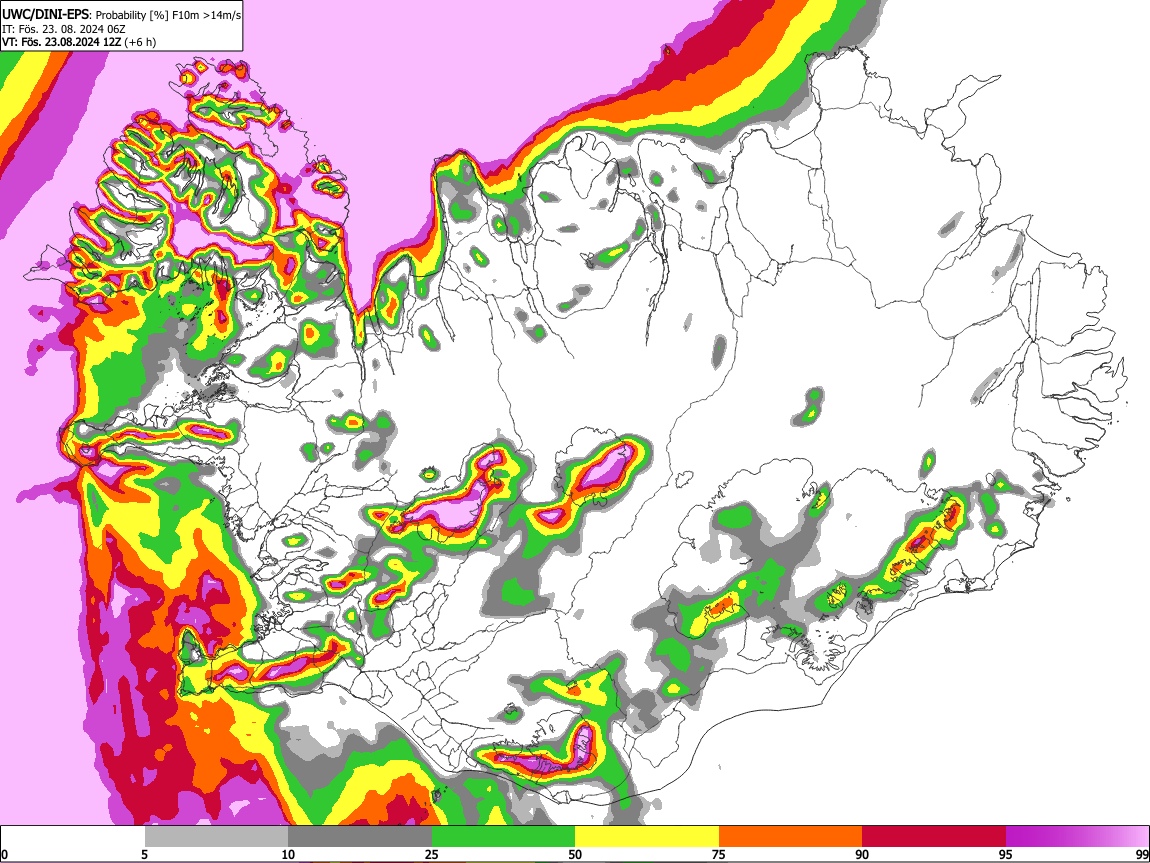Screen dimensions: 1150x863
Task: Click the legend label '10'
Action: (288, 854)
